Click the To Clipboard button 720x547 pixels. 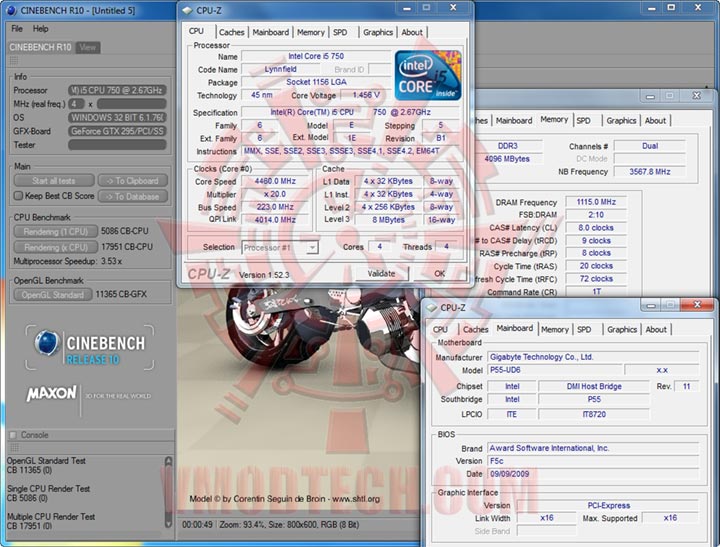[x=132, y=180]
